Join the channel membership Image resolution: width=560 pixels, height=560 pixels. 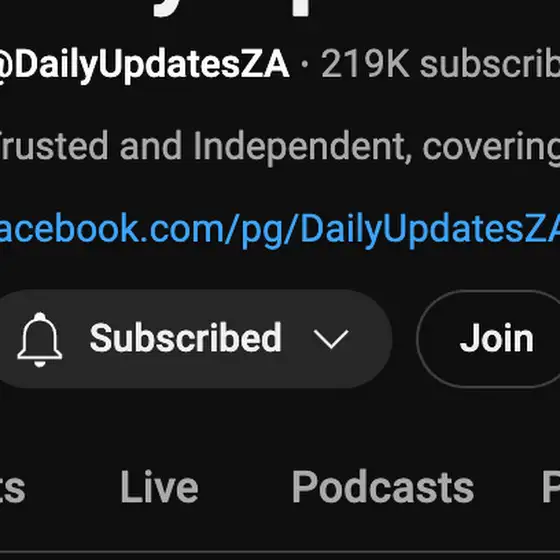pos(496,339)
